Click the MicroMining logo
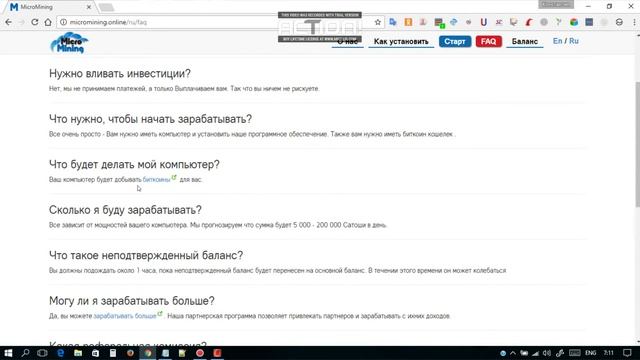The width and height of the screenshot is (640, 360). (x=69, y=43)
